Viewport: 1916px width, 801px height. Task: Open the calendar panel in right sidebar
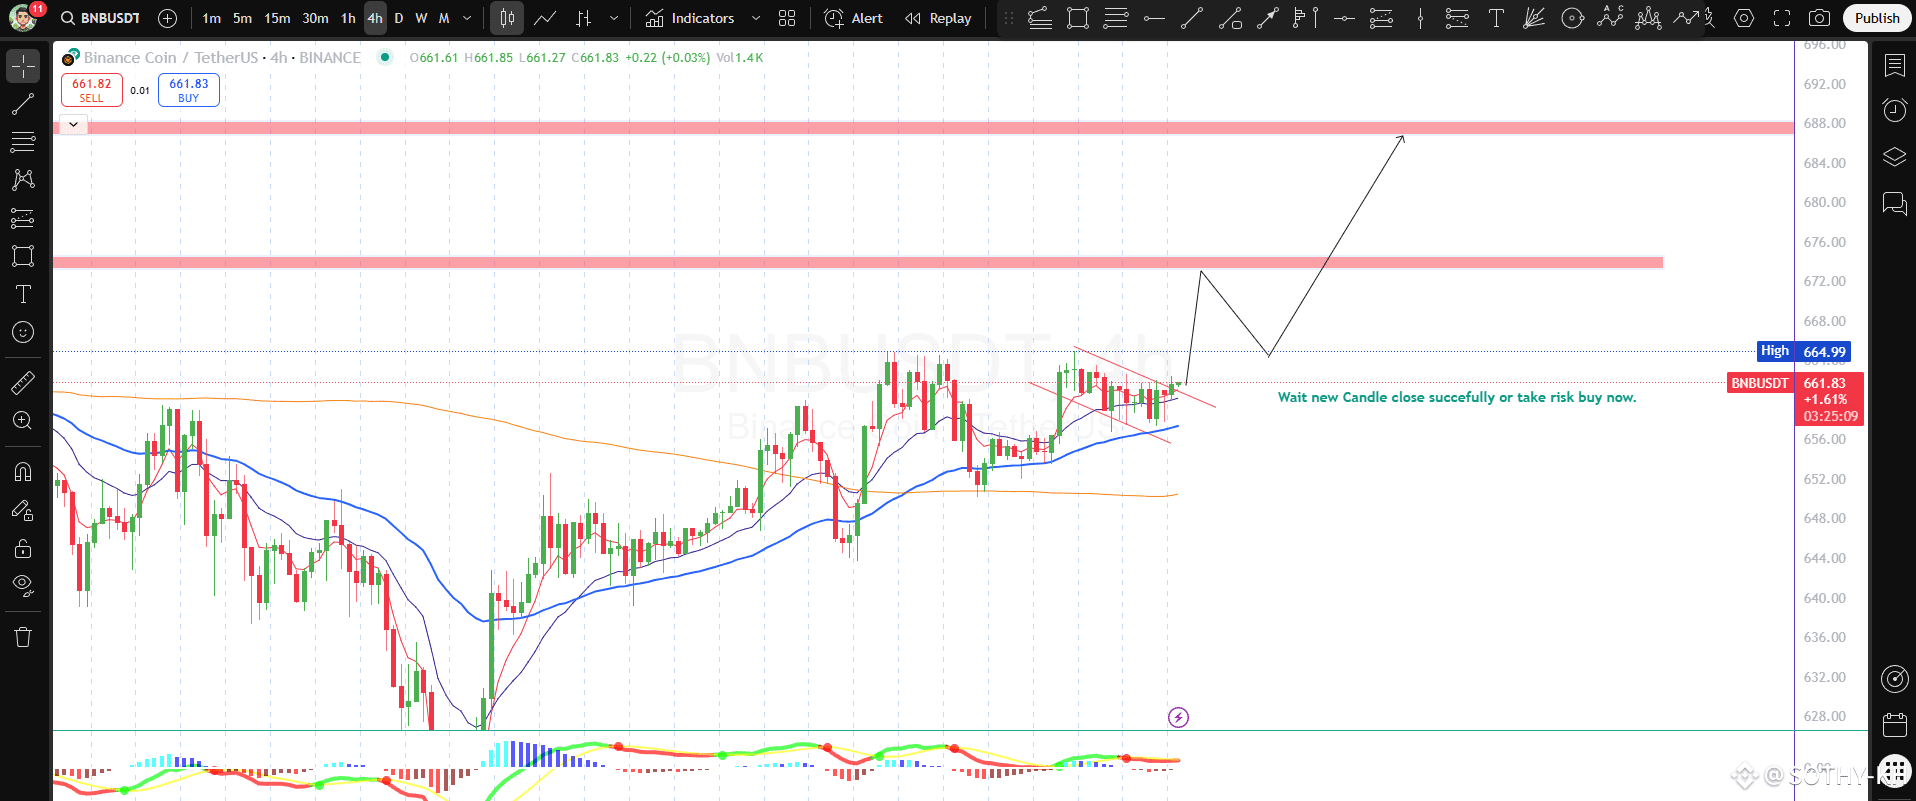tap(1895, 724)
